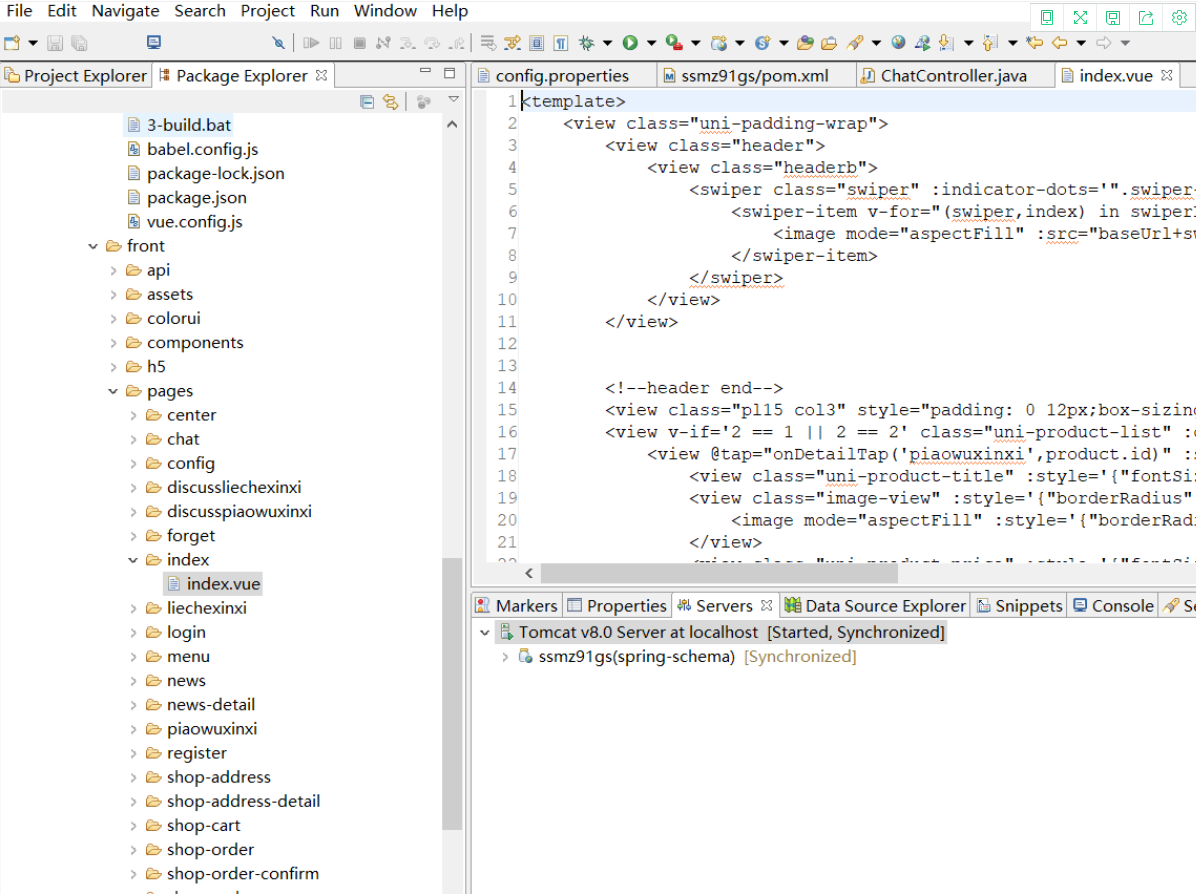Open the Search dropdown arrow
Screen dimensions: 1198x894
pyautogui.click(x=876, y=43)
